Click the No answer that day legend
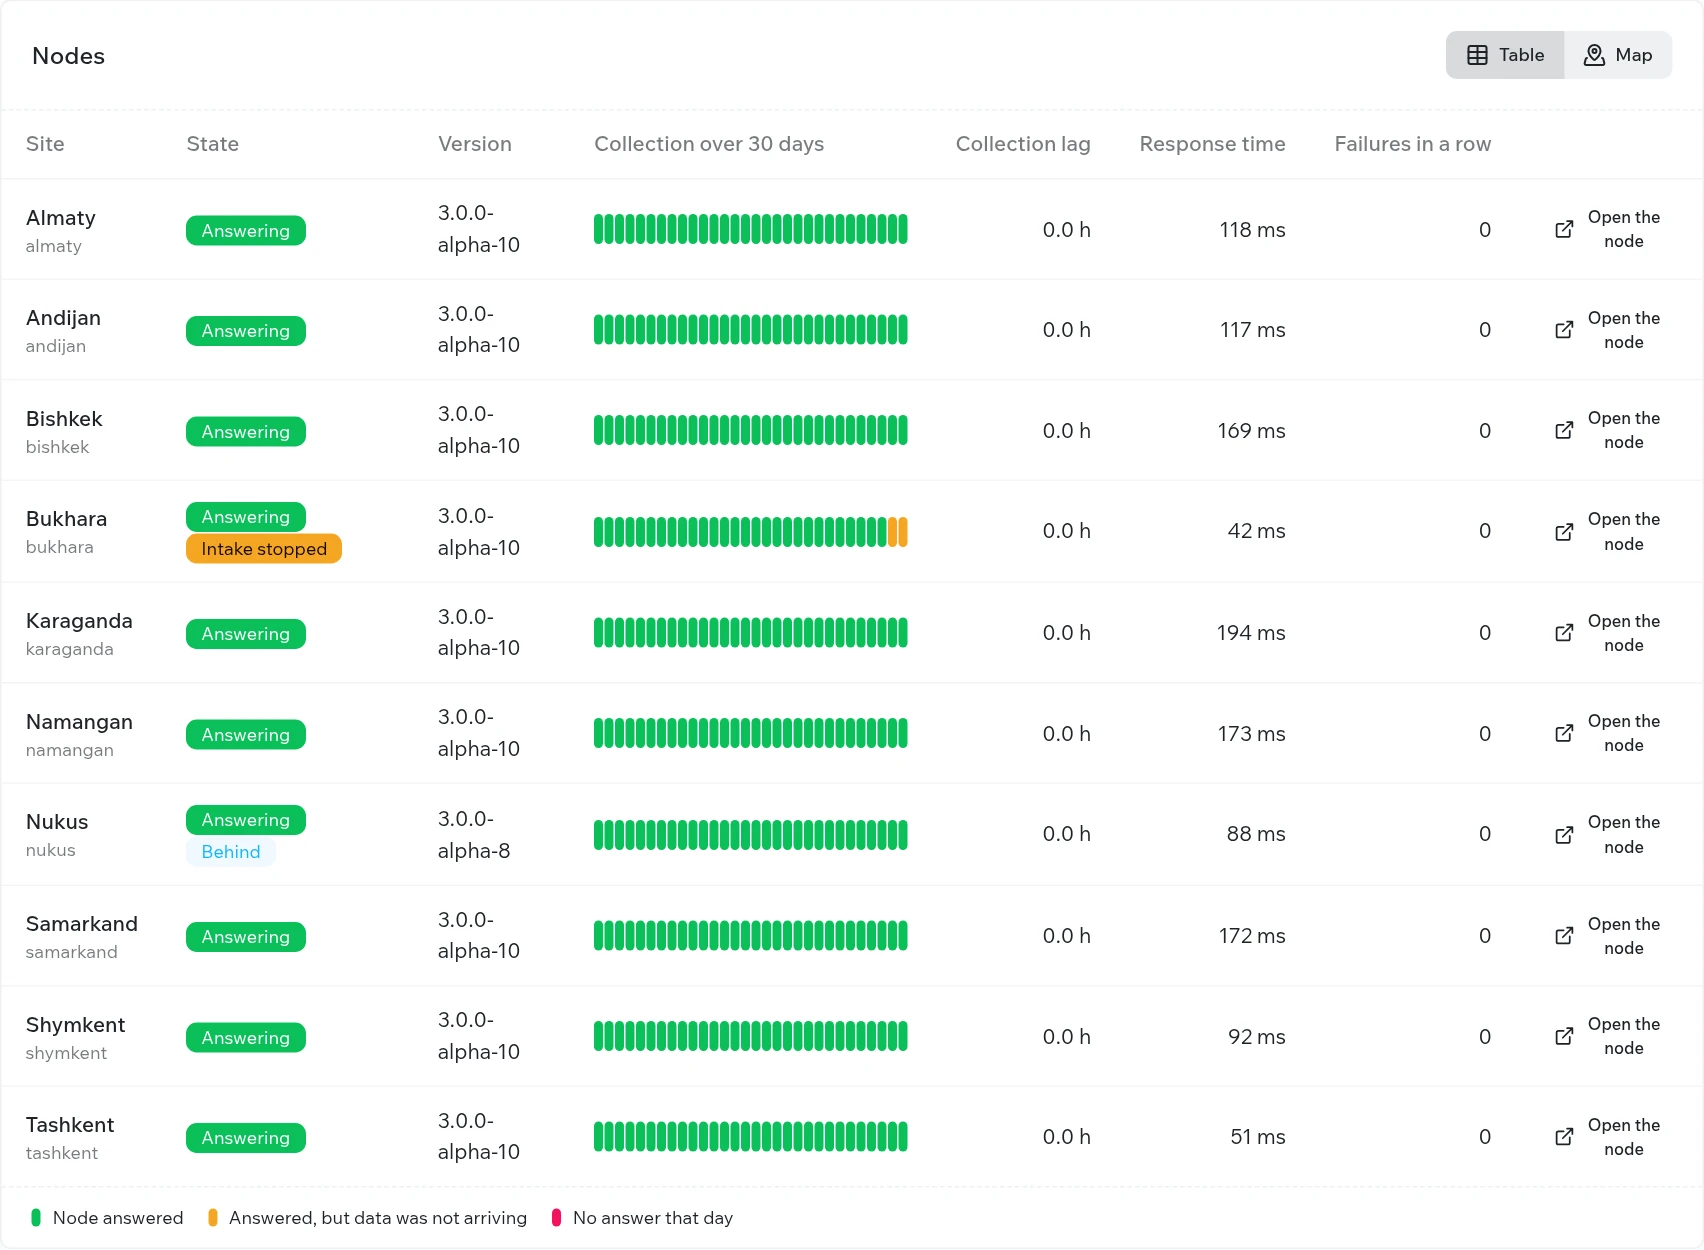1704x1250 pixels. pyautogui.click(x=642, y=1218)
